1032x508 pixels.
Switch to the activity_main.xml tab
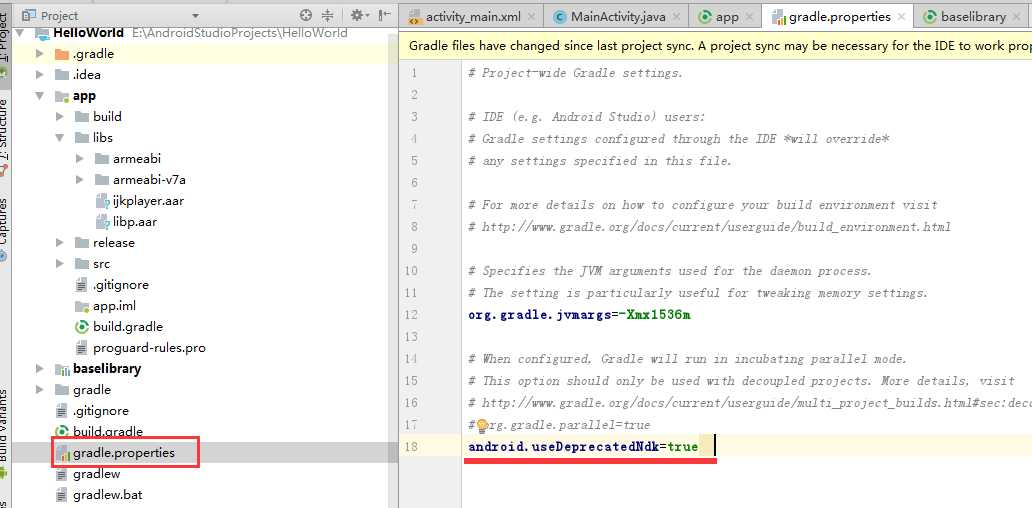pyautogui.click(x=473, y=16)
